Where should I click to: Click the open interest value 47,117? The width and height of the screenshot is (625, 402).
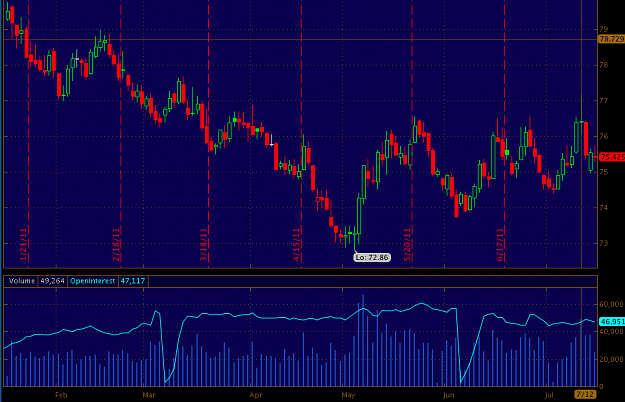click(x=133, y=281)
